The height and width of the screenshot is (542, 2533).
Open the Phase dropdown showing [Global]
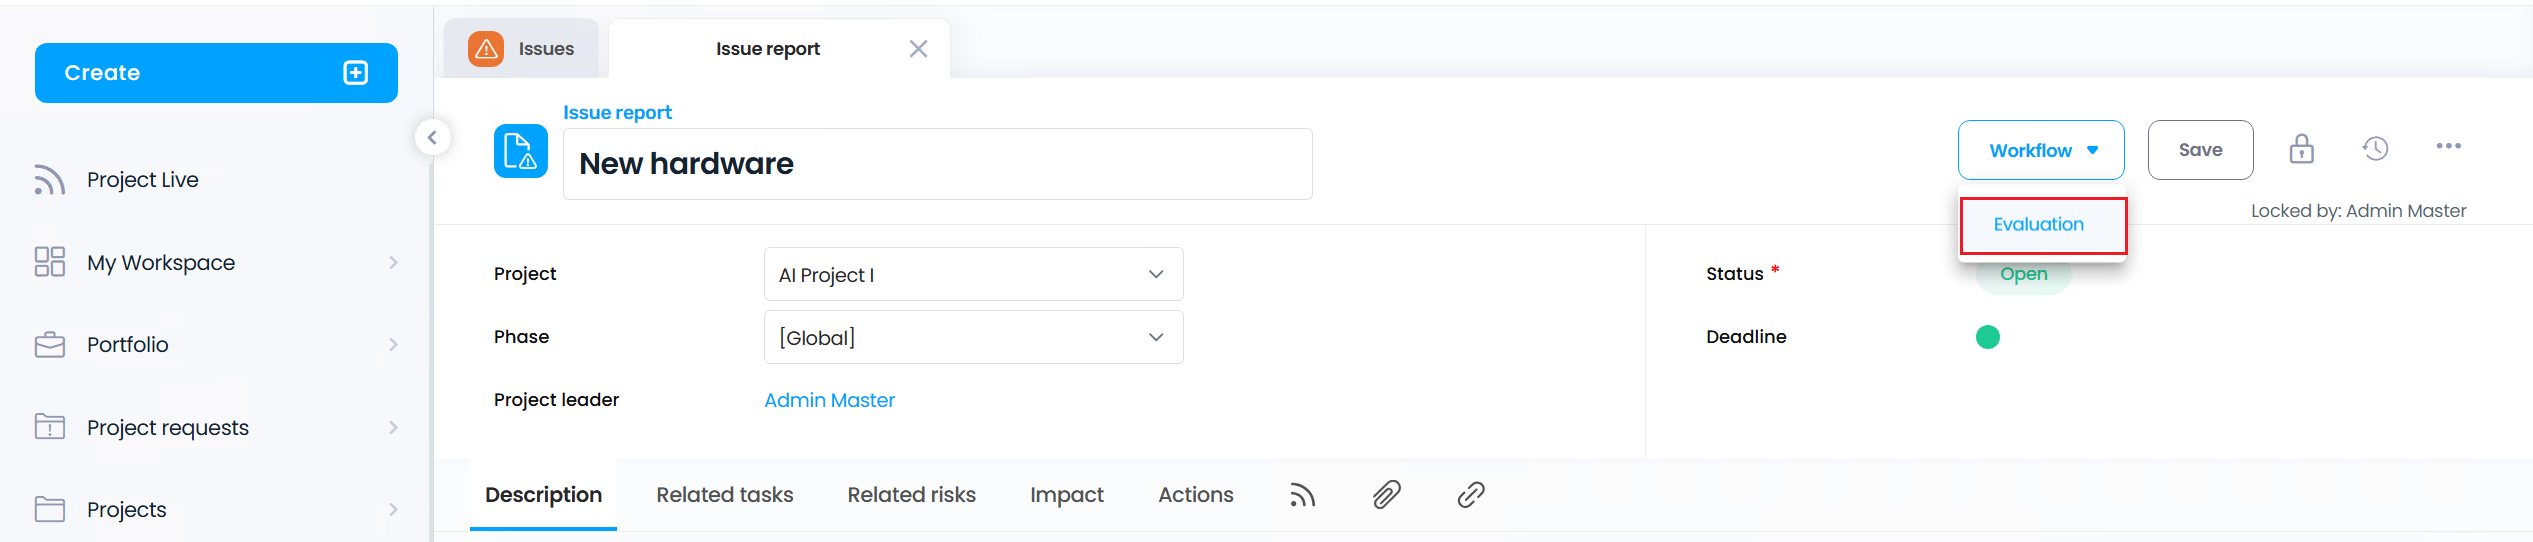(x=973, y=337)
